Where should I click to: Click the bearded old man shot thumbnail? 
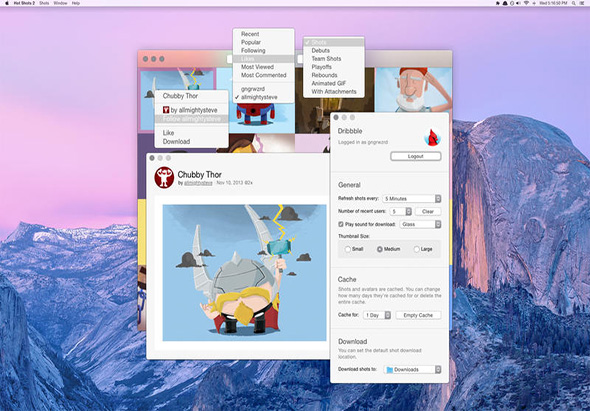tap(414, 90)
